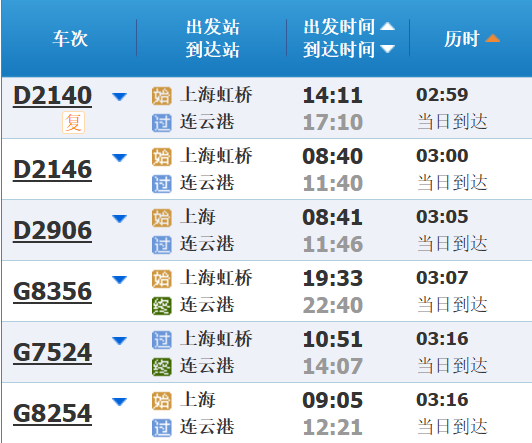
Task: Expand the G8356 stop list arrow
Action: click(x=119, y=280)
